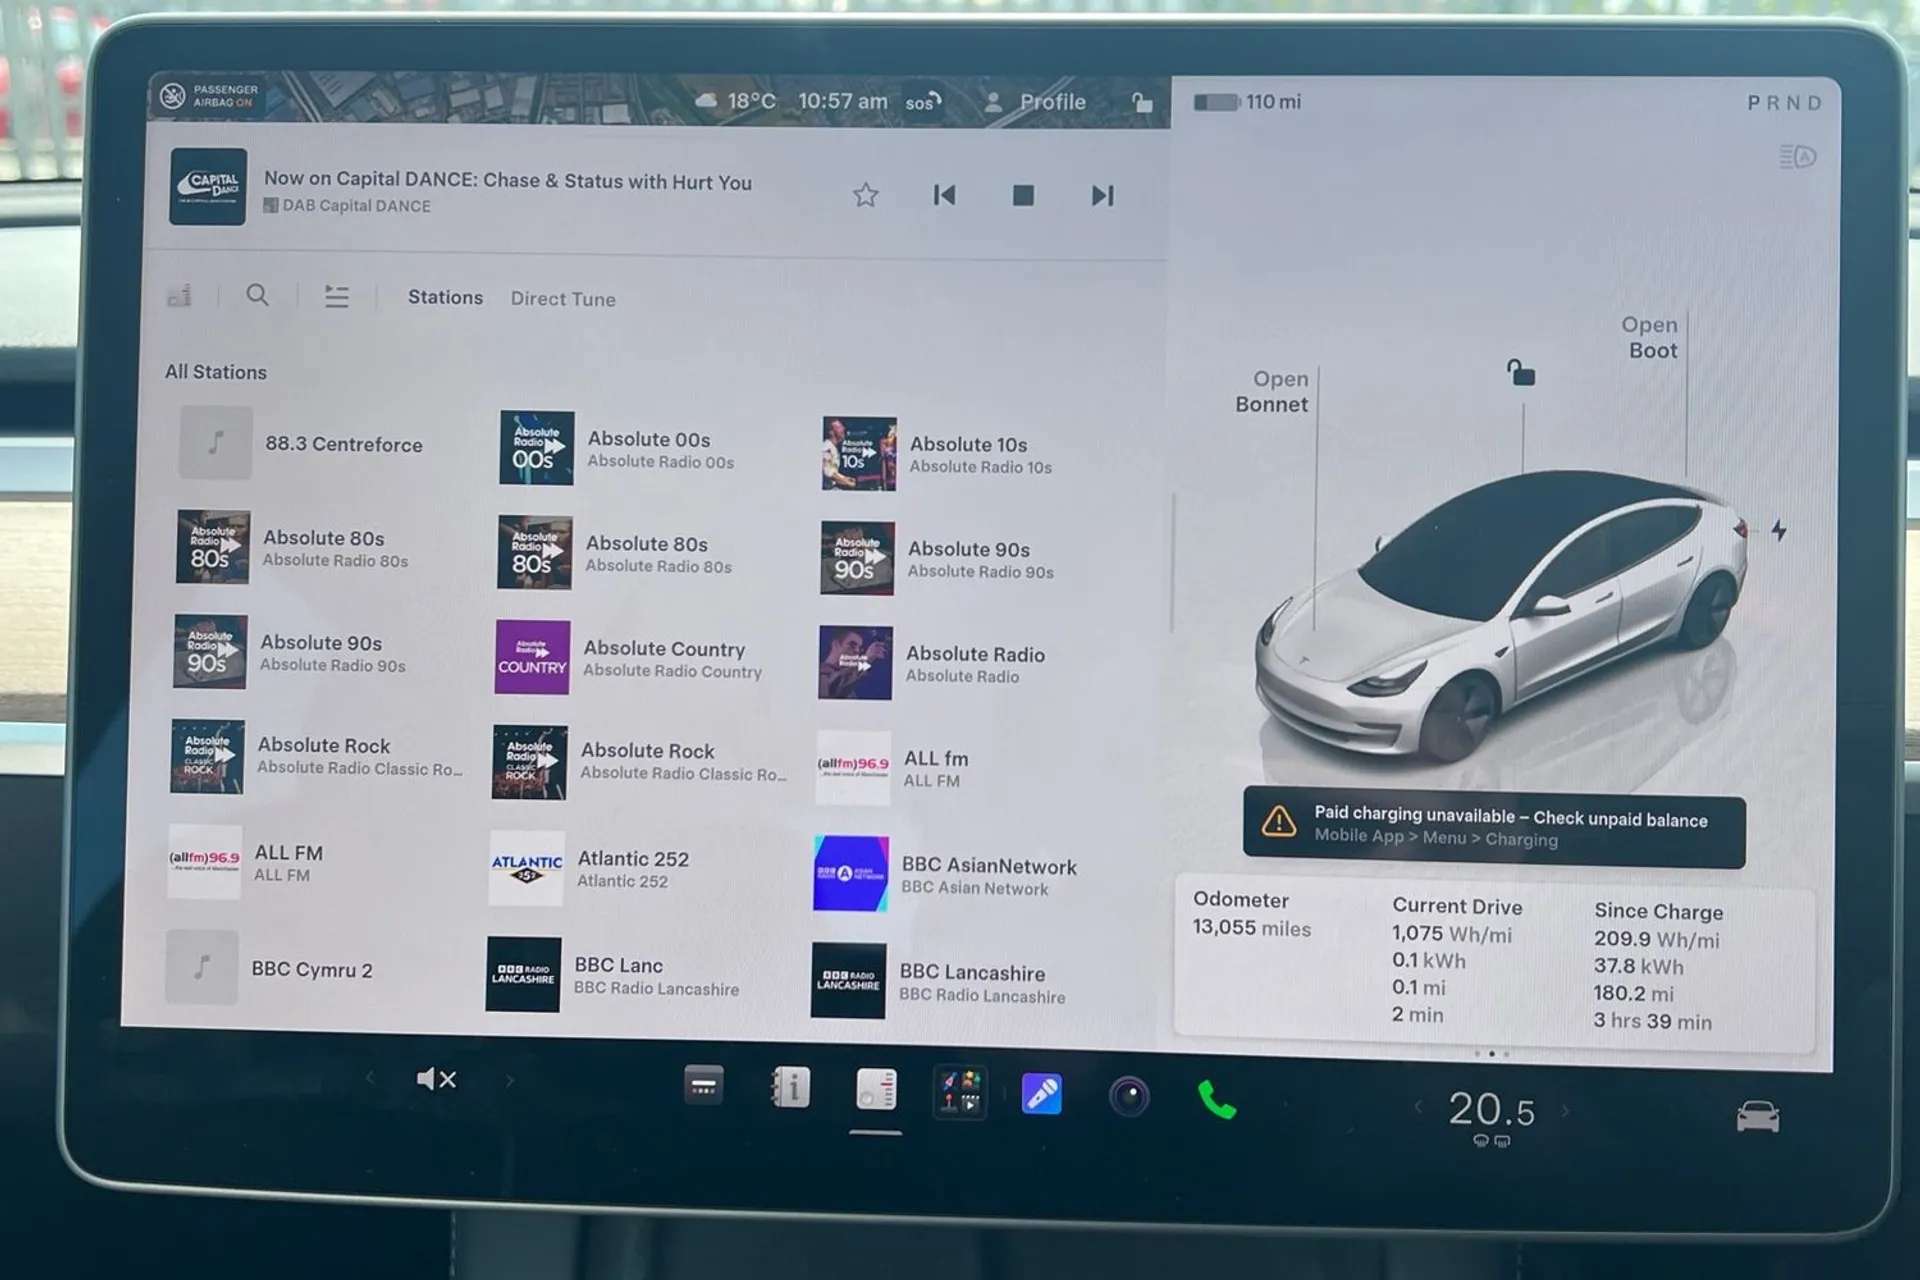The image size is (1920, 1280).
Task: Lower cabin temperature with left chevron
Action: point(1418,1106)
